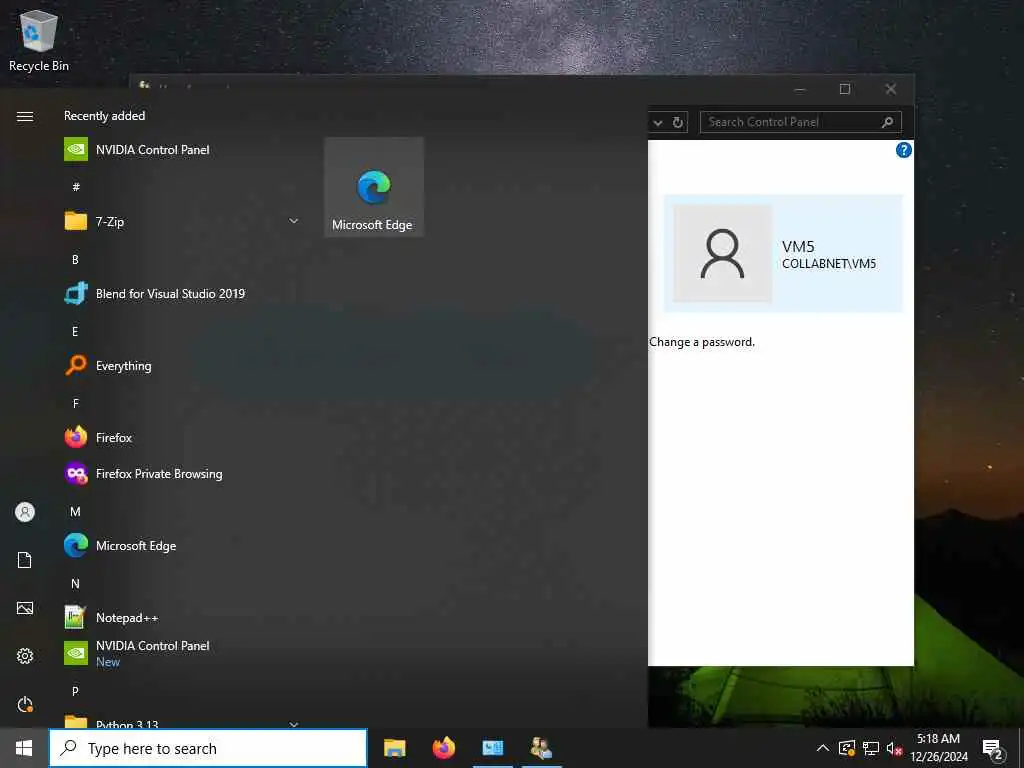Open Firefox from the taskbar
Image resolution: width=1024 pixels, height=768 pixels.
coord(443,748)
